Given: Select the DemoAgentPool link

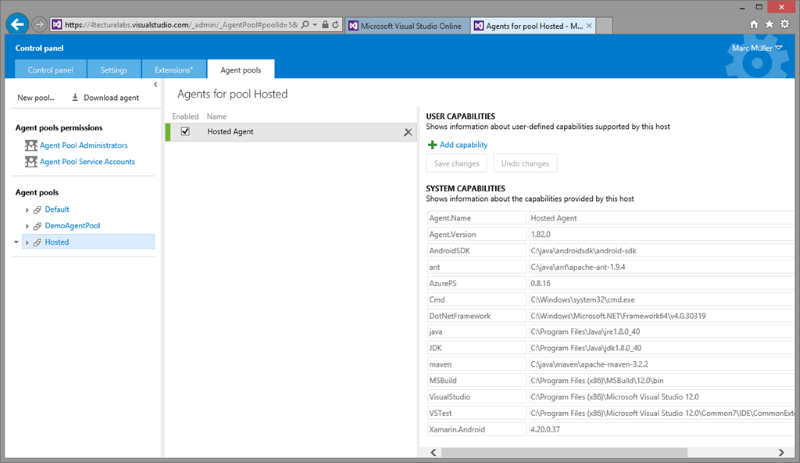Looking at the screenshot, I should click(x=72, y=226).
